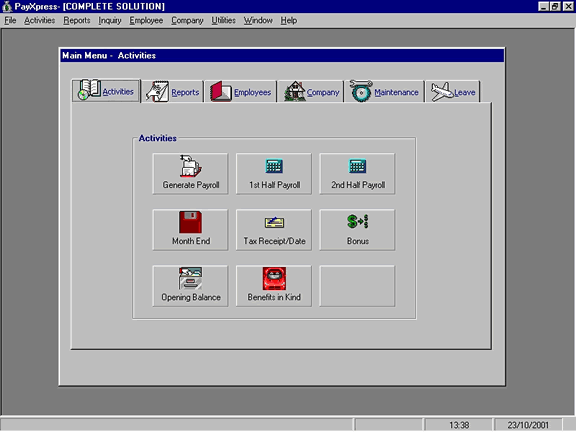
Task: Select the Activities tab
Action: [x=106, y=91]
